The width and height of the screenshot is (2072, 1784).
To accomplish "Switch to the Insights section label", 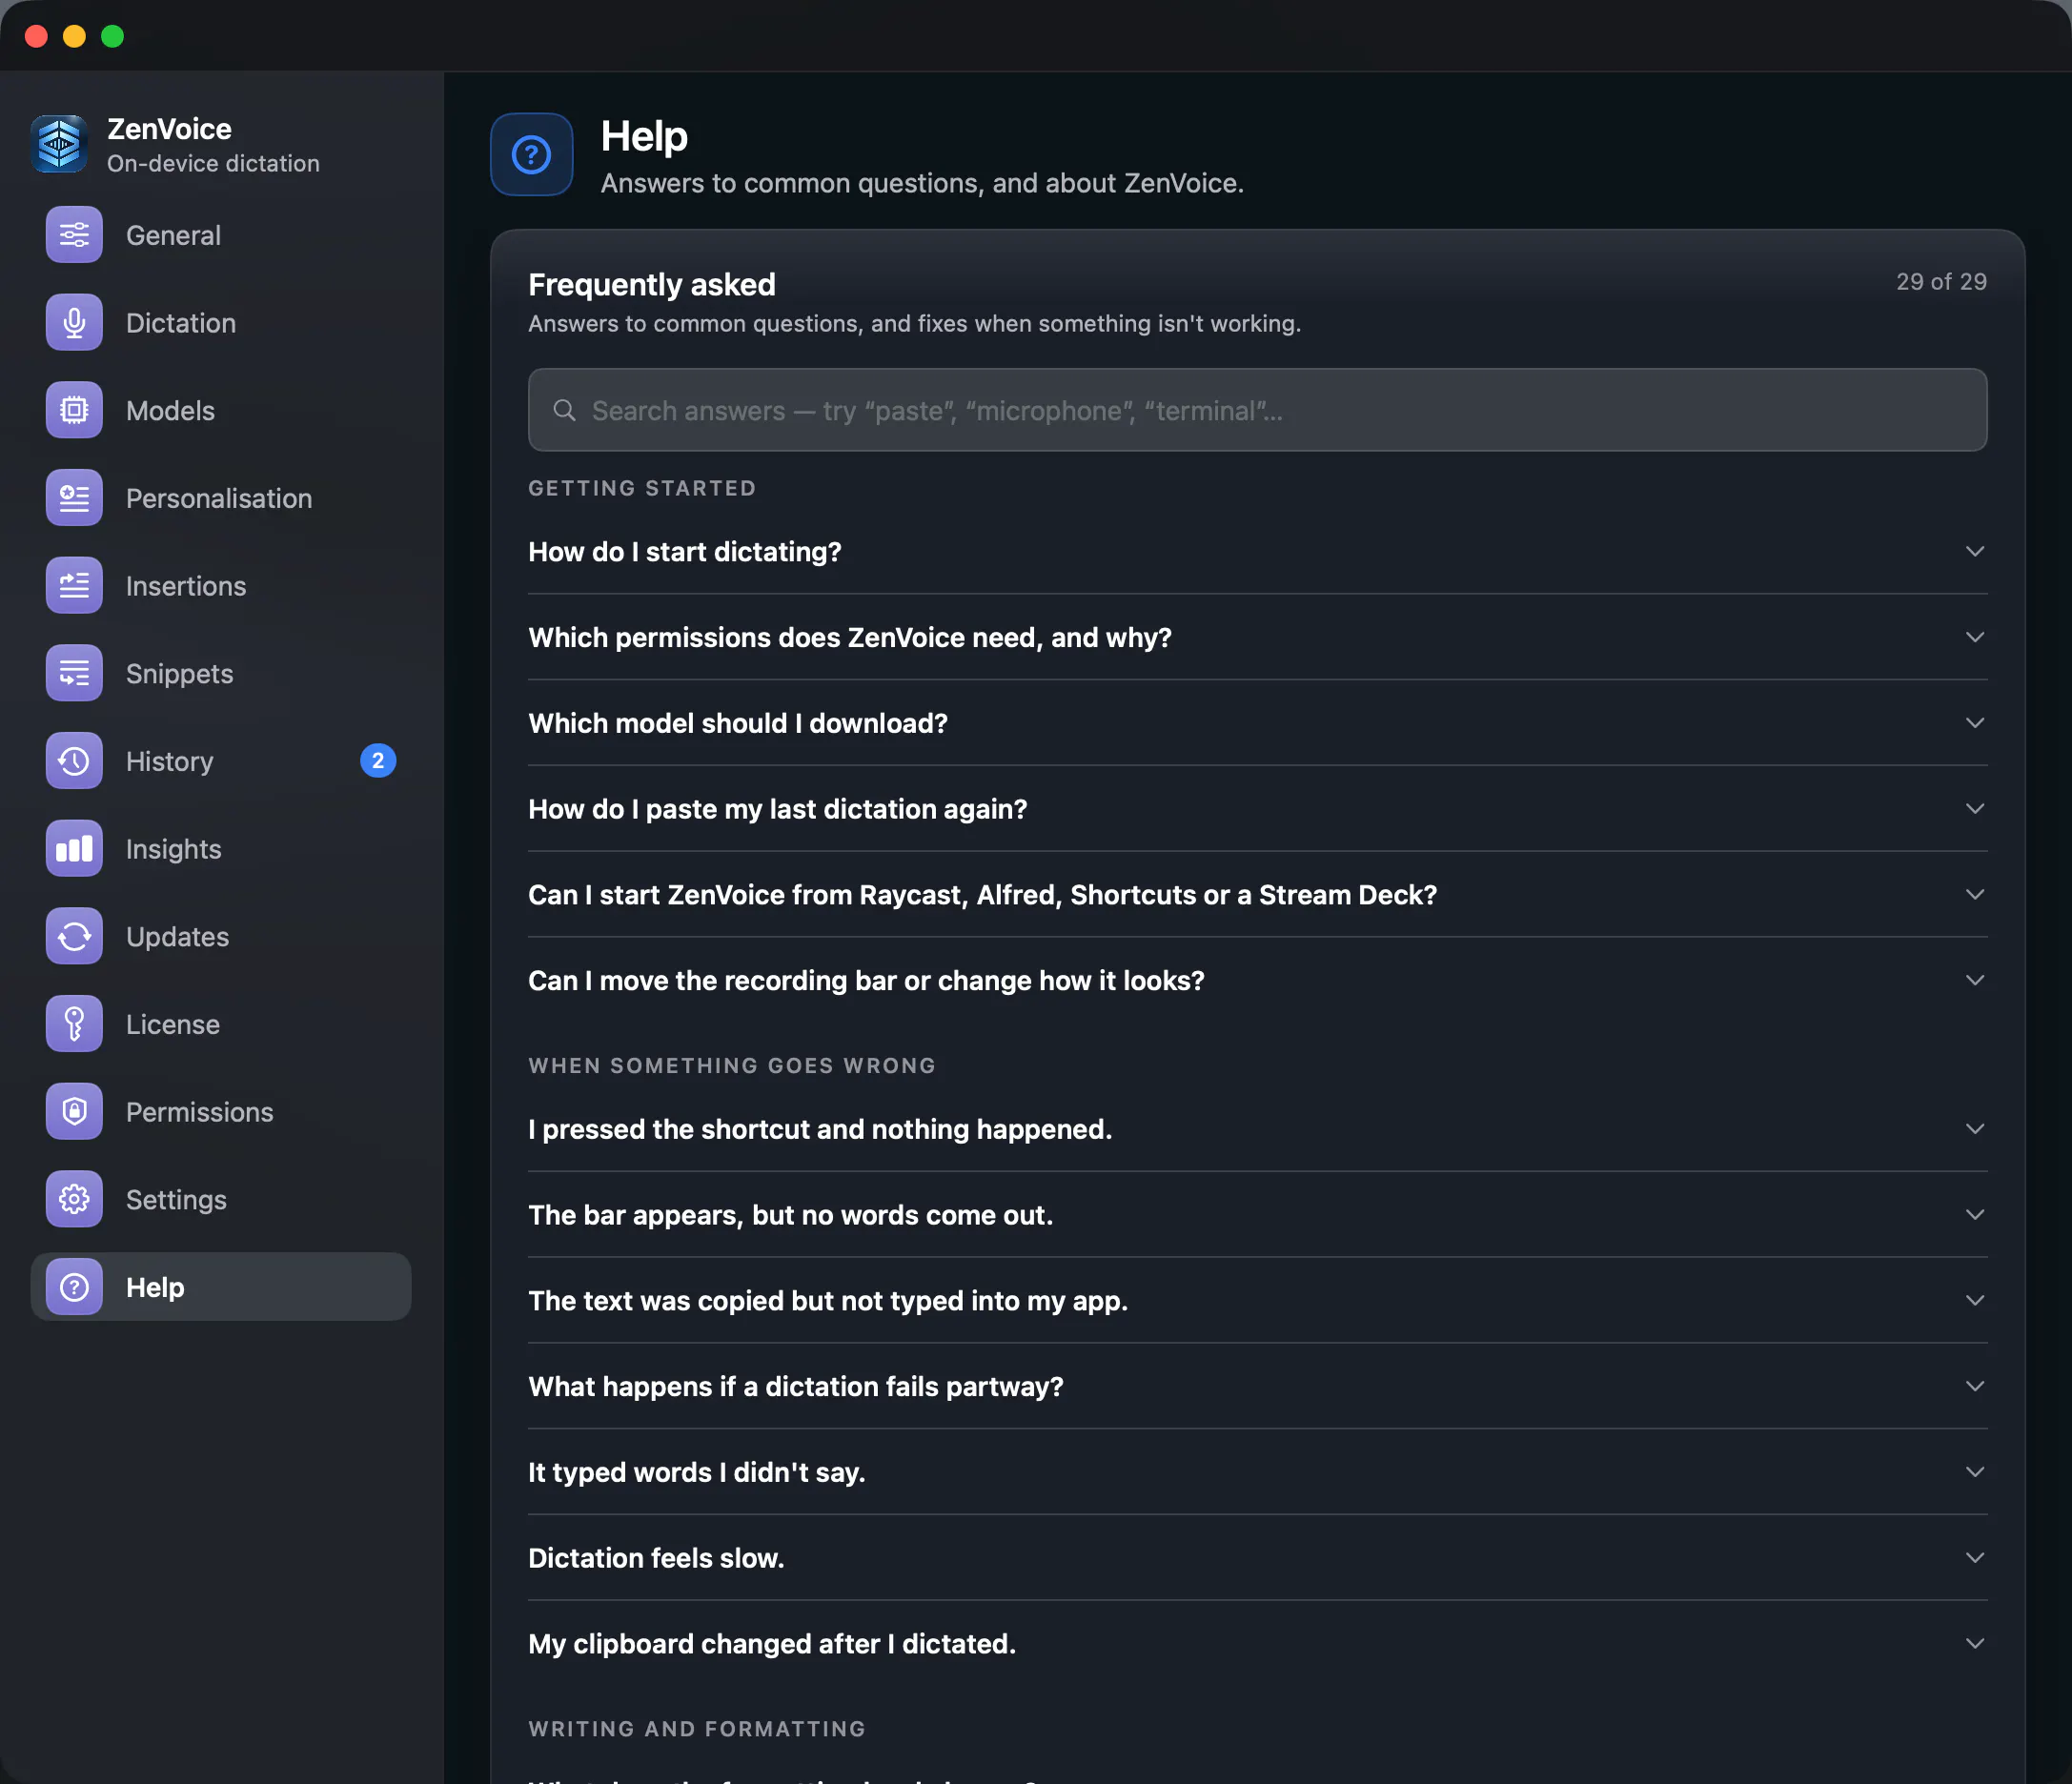I will (x=174, y=849).
